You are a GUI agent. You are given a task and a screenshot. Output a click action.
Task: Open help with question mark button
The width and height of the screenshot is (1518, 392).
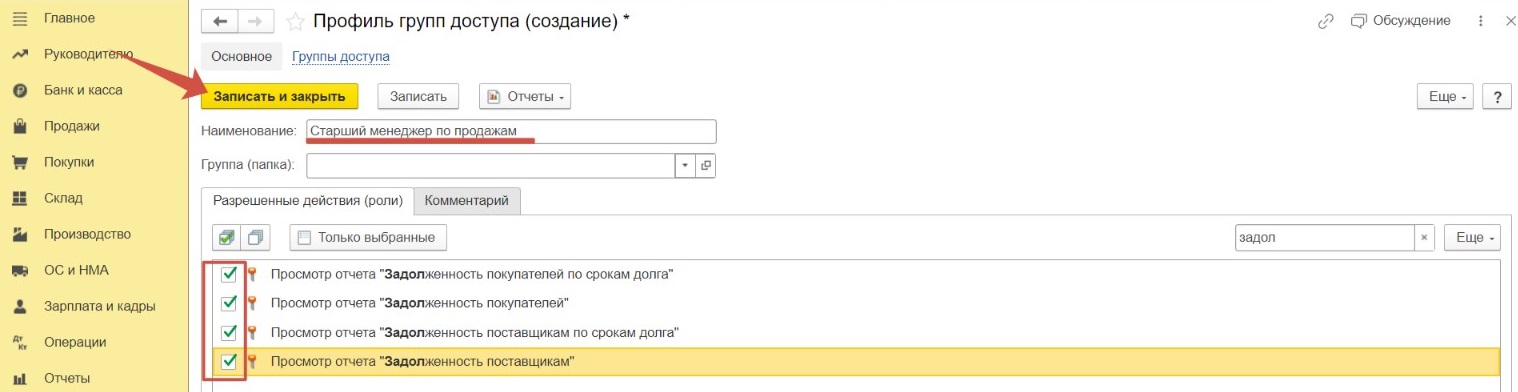pos(1496,97)
